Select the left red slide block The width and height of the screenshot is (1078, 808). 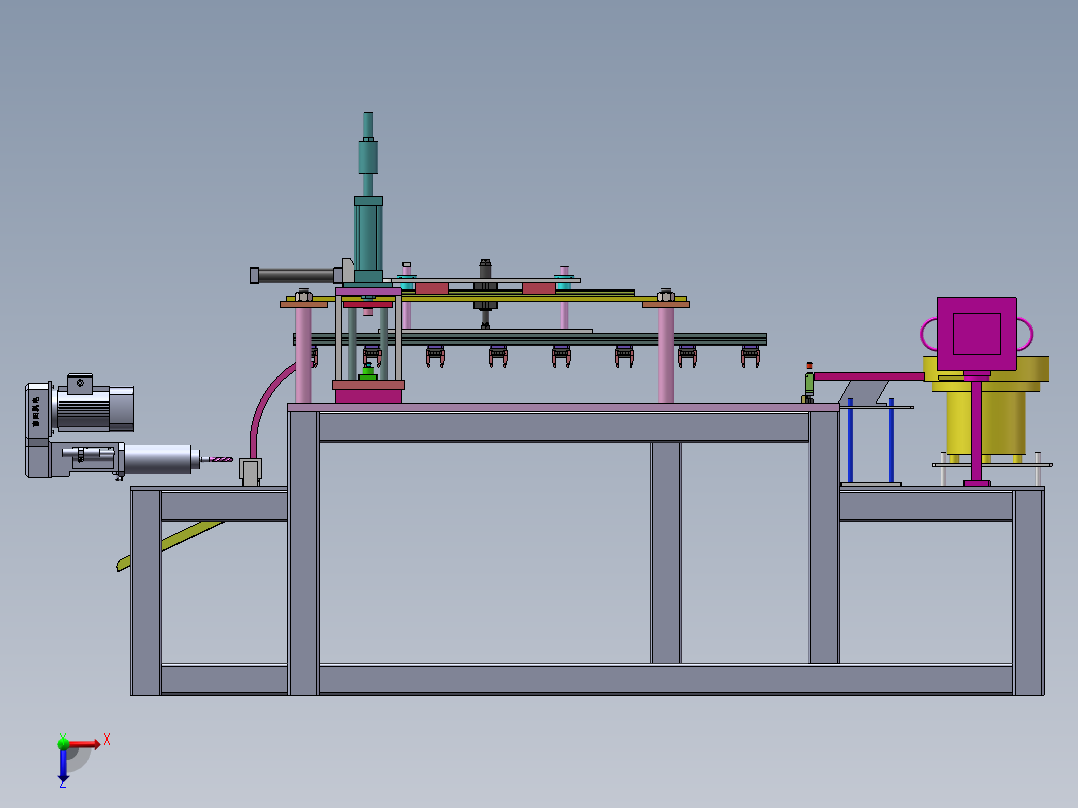[432, 289]
